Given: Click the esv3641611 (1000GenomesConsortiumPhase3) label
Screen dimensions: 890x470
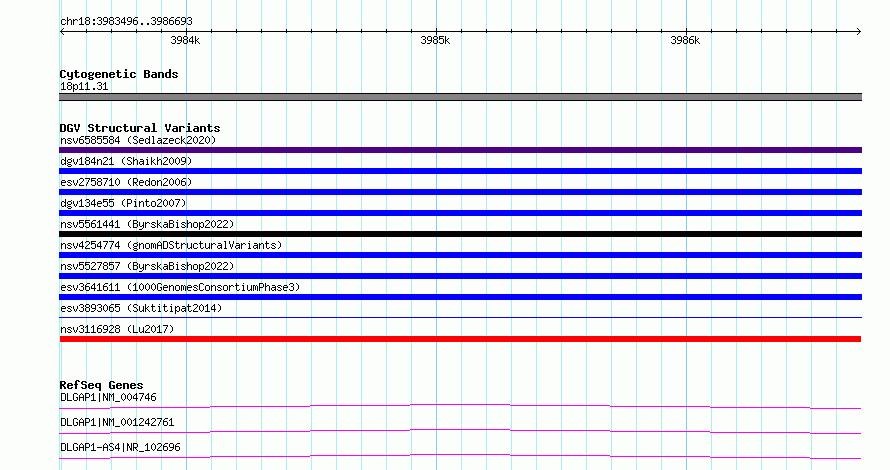Looking at the screenshot, I should tap(180, 287).
